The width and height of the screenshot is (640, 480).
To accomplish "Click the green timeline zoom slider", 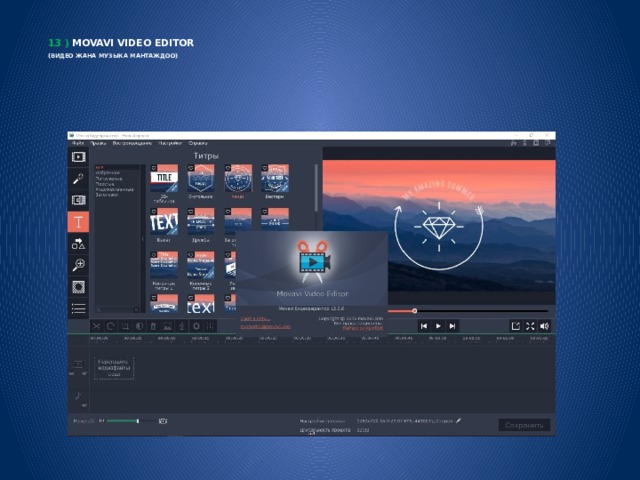I will click(x=131, y=421).
